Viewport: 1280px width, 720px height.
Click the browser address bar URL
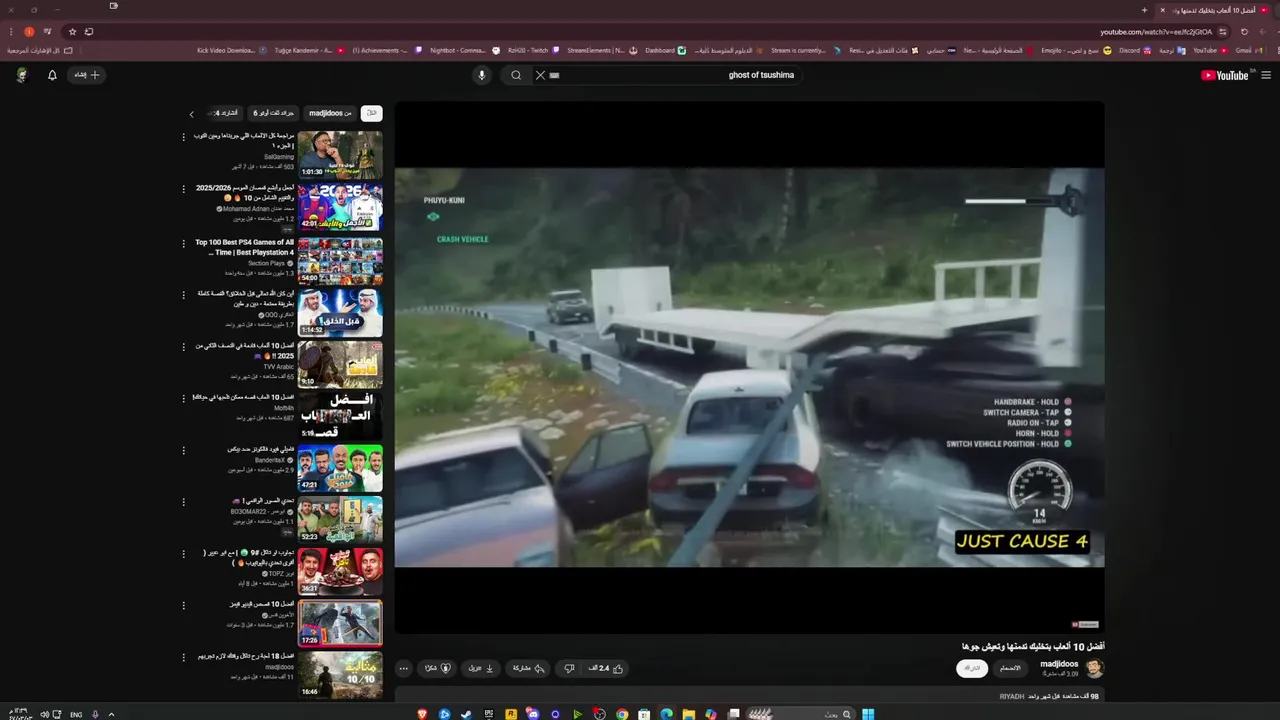1156,32
